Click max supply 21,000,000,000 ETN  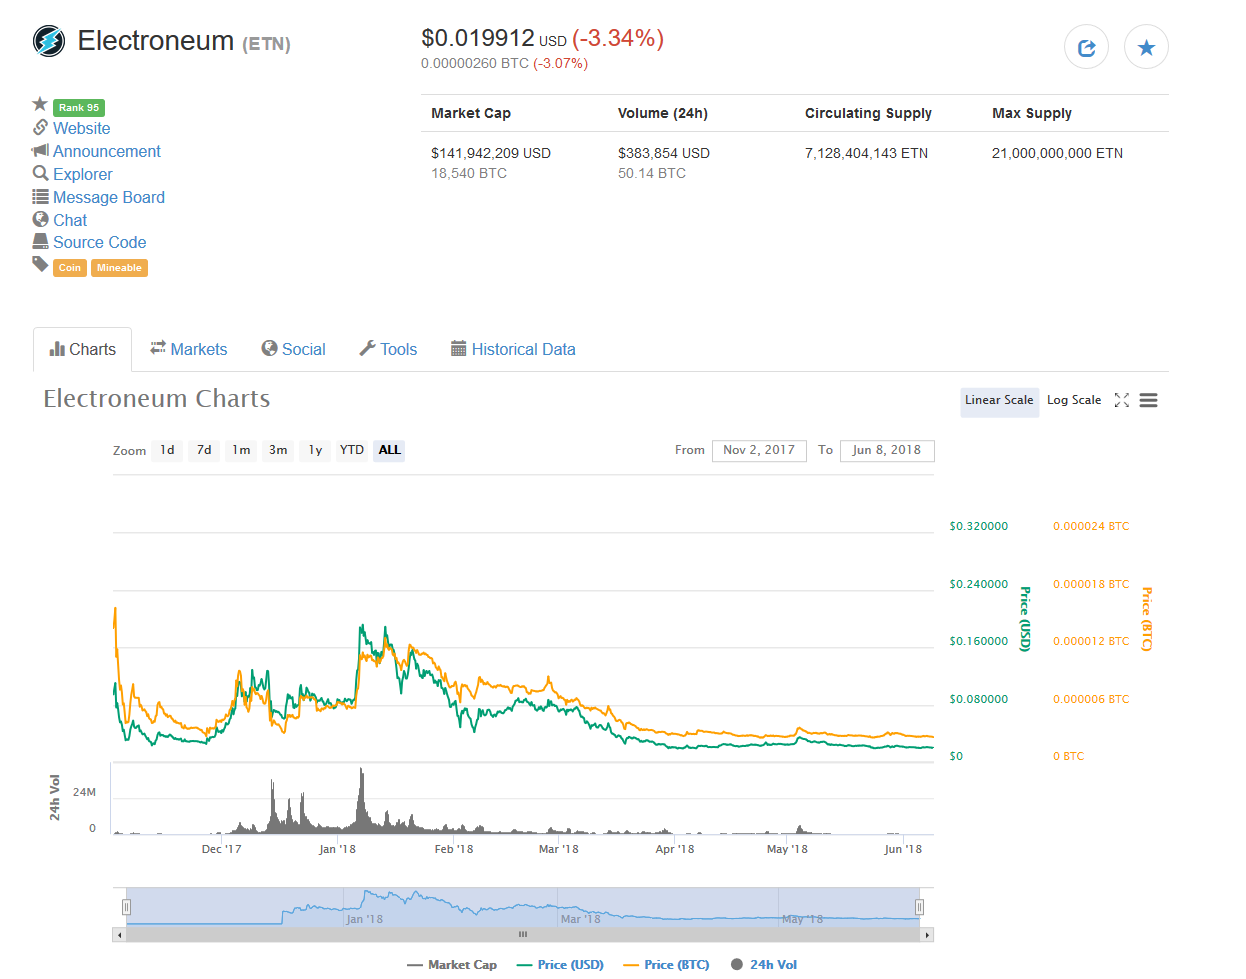click(1057, 153)
